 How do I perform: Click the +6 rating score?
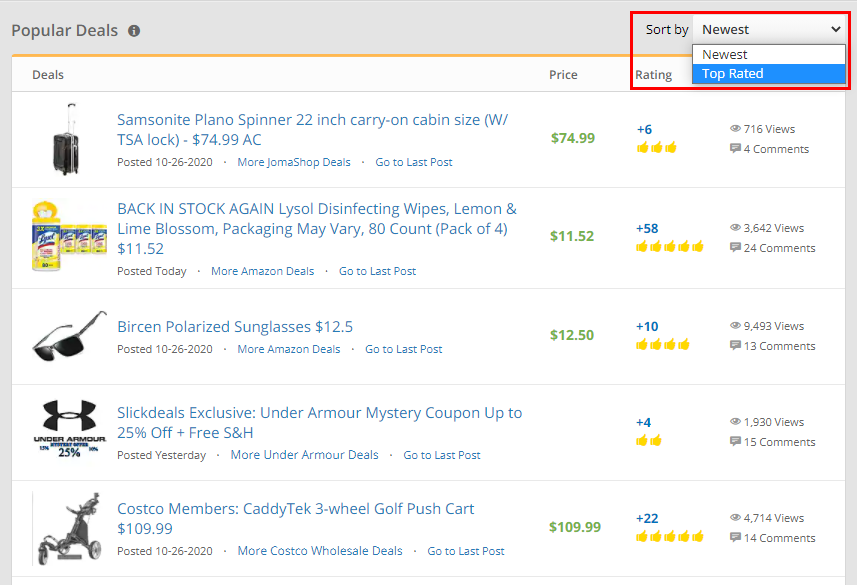point(644,130)
